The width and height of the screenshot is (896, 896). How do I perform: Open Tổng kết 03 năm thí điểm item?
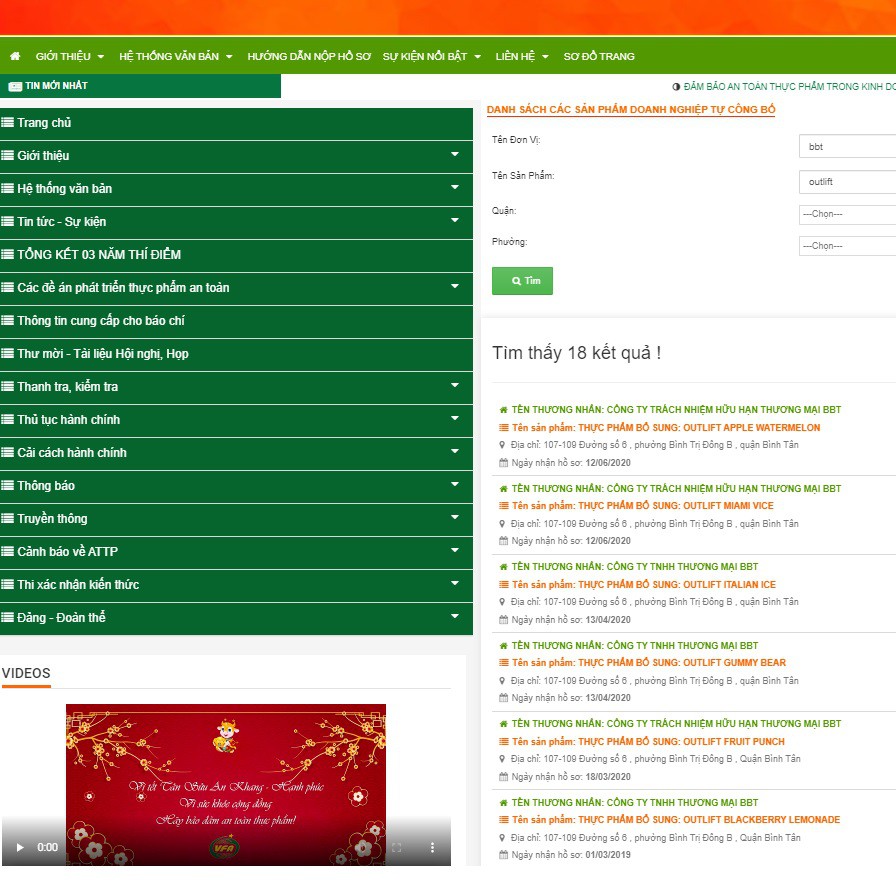(x=98, y=255)
